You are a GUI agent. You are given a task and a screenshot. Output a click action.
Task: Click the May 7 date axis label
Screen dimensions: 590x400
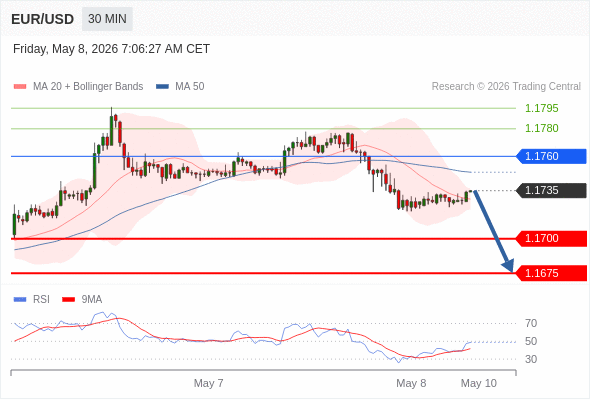pyautogui.click(x=208, y=383)
